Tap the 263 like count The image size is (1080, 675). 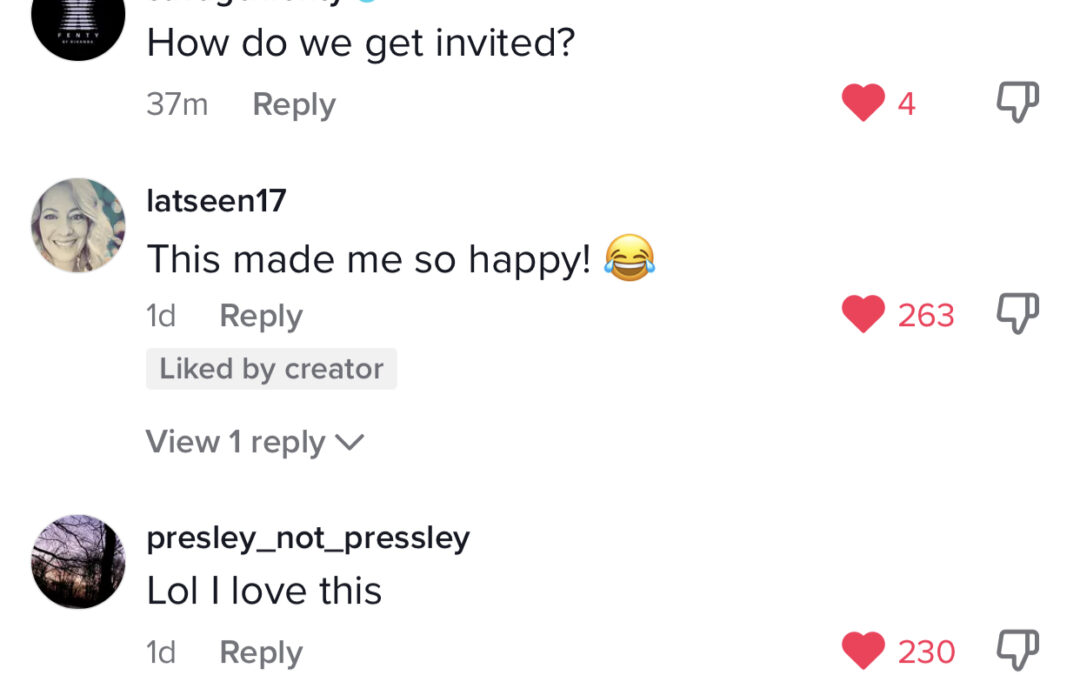[926, 315]
